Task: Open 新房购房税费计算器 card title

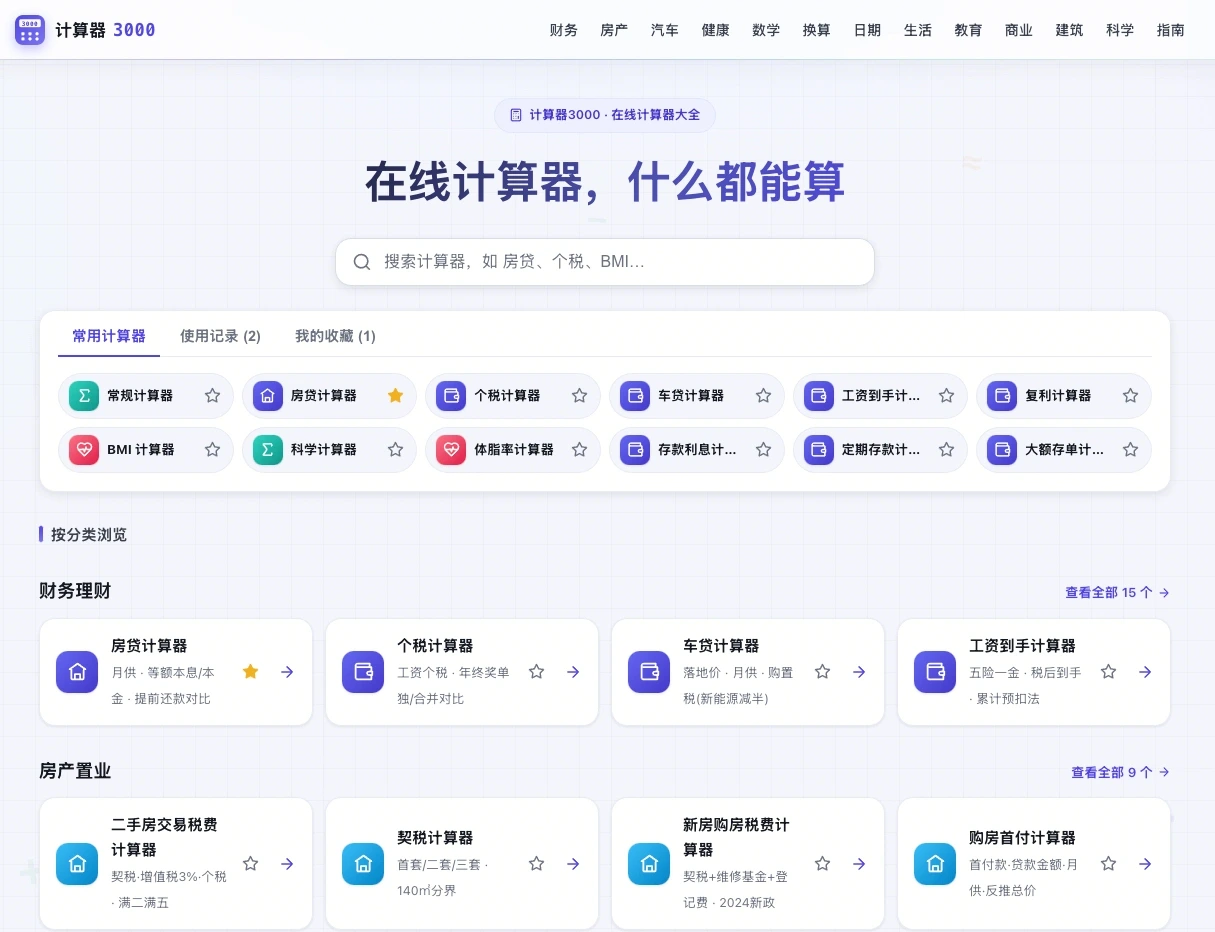Action: (736, 837)
